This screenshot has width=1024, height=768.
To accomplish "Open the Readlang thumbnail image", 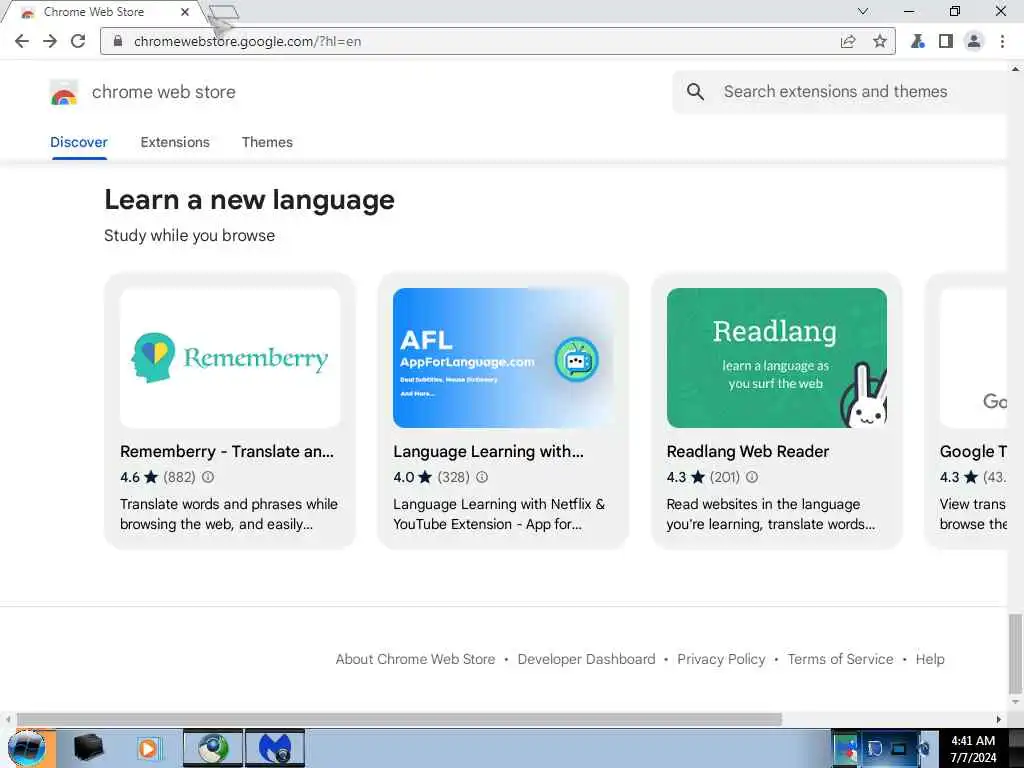I will click(776, 358).
